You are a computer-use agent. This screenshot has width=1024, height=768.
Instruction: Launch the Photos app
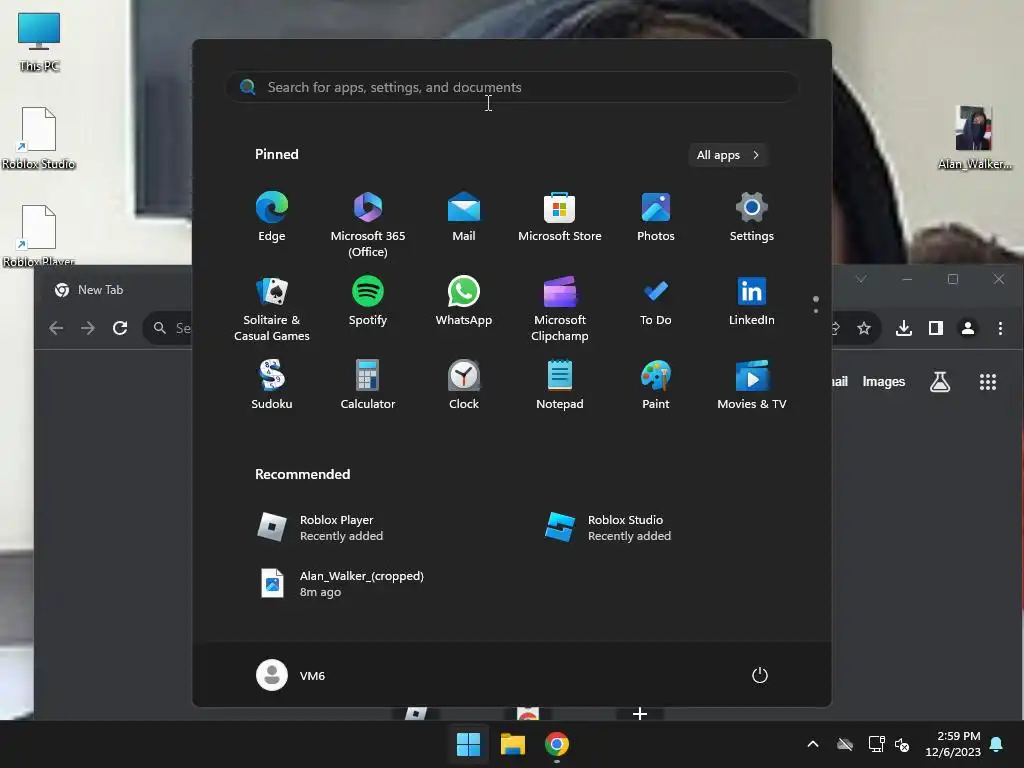point(656,217)
